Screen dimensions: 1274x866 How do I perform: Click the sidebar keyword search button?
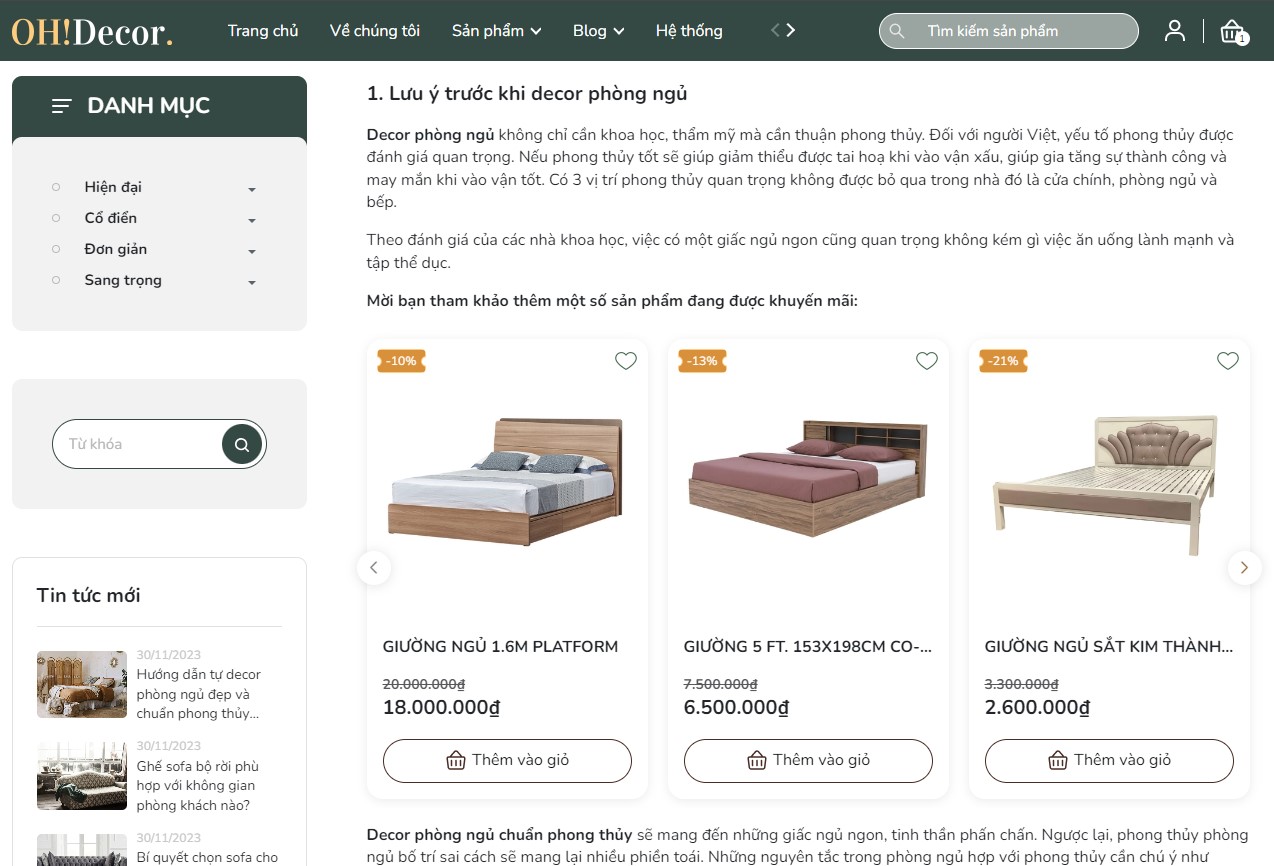242,444
